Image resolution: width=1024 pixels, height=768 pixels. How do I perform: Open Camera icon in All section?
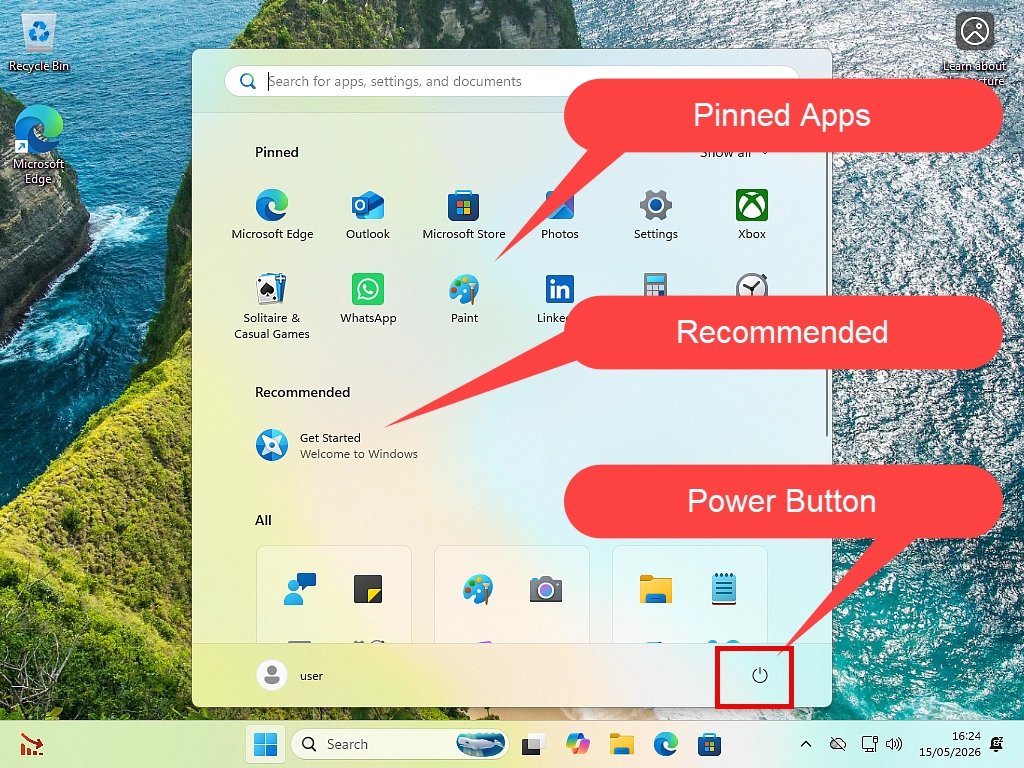546,589
